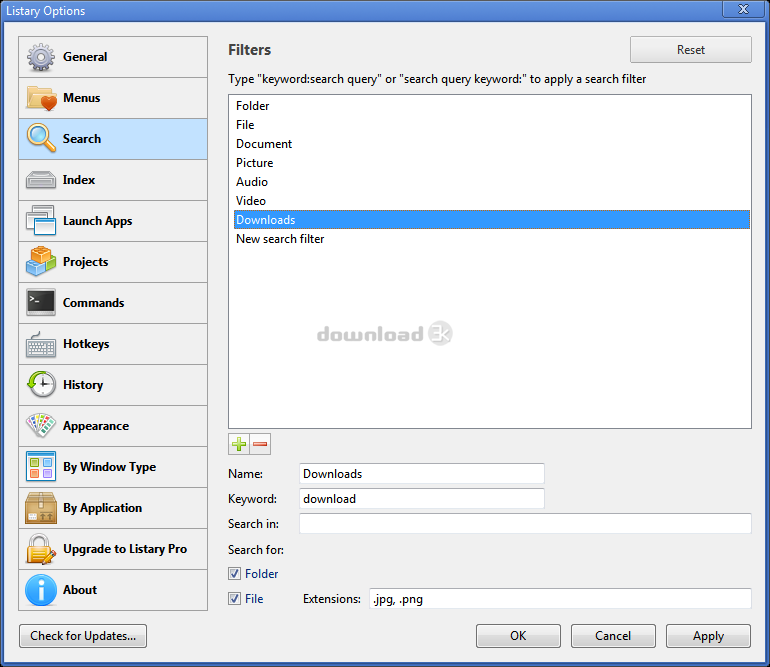This screenshot has width=770, height=667.
Task: Open the Commands terminal icon
Action: [x=41, y=303]
